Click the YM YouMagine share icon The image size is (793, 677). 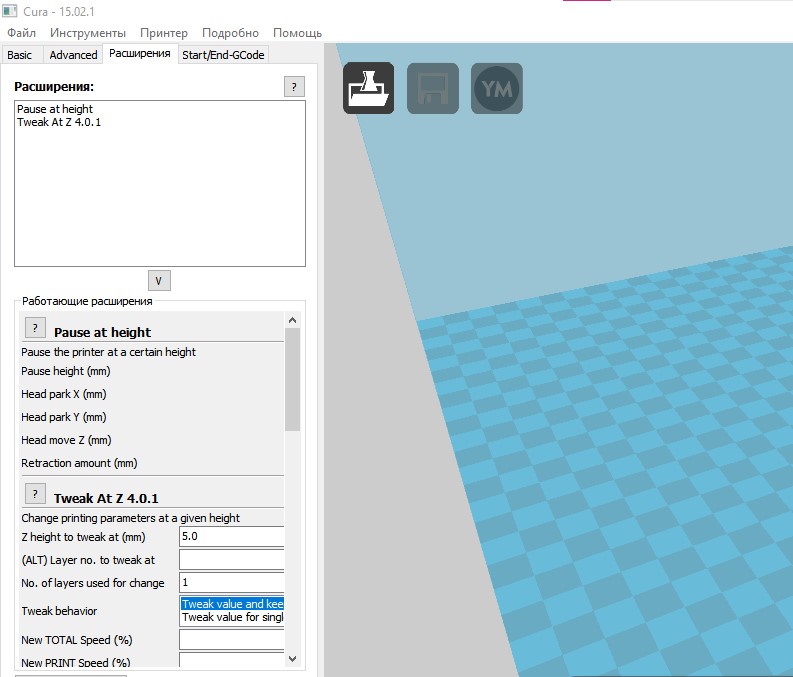(x=497, y=89)
